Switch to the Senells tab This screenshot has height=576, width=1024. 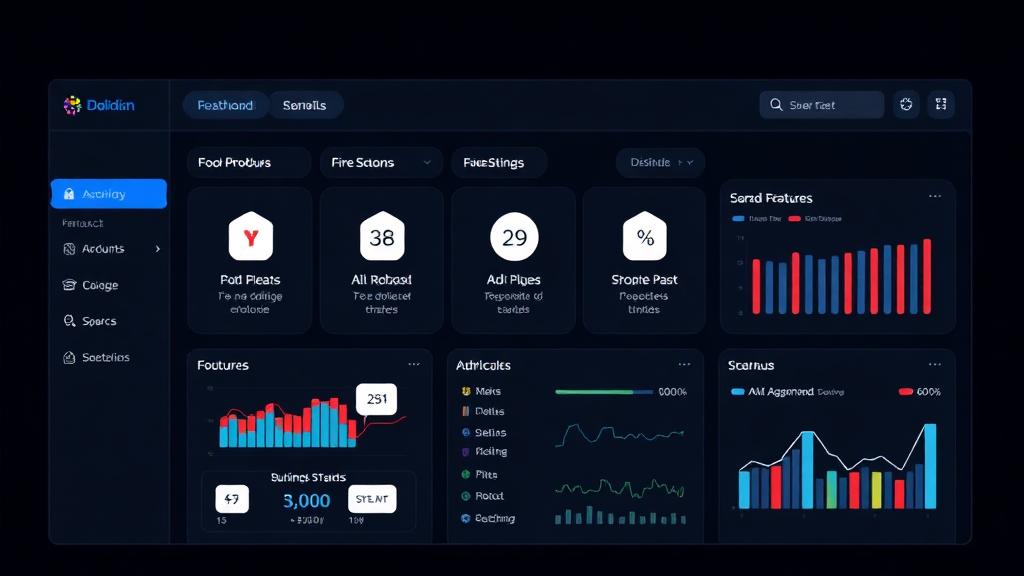click(x=304, y=105)
